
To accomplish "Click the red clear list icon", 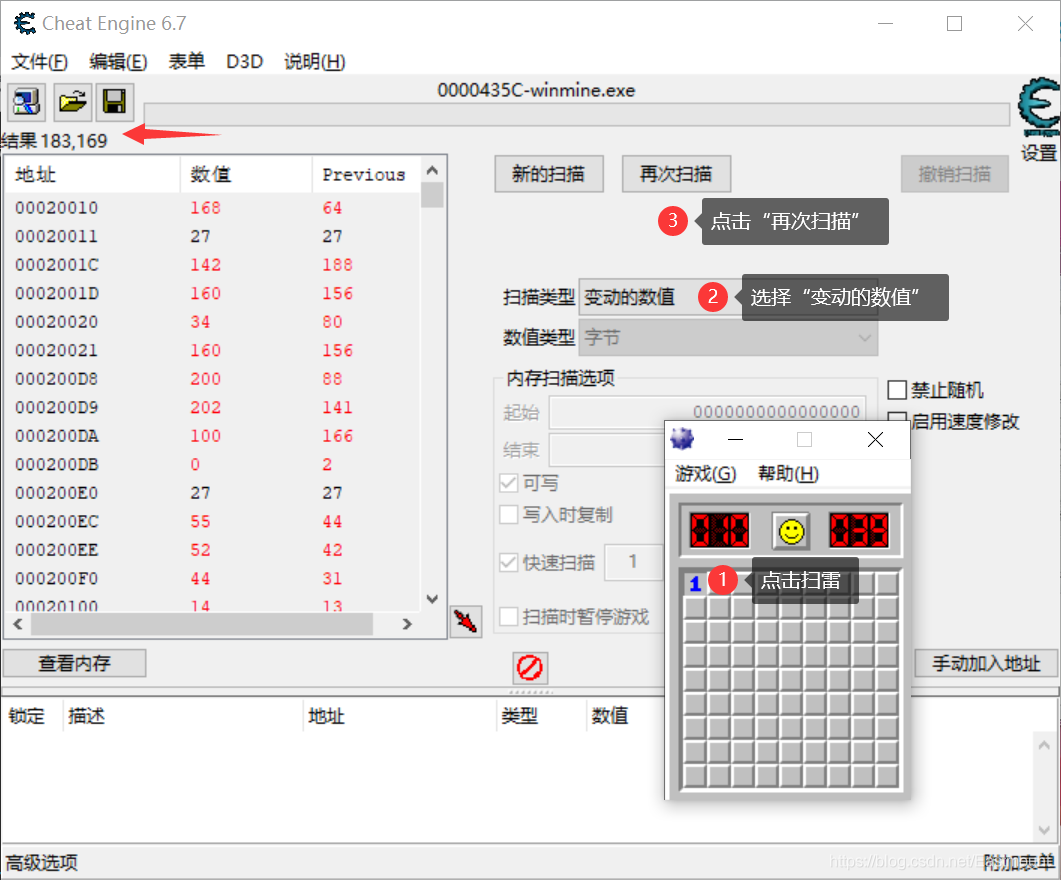I will (530, 668).
